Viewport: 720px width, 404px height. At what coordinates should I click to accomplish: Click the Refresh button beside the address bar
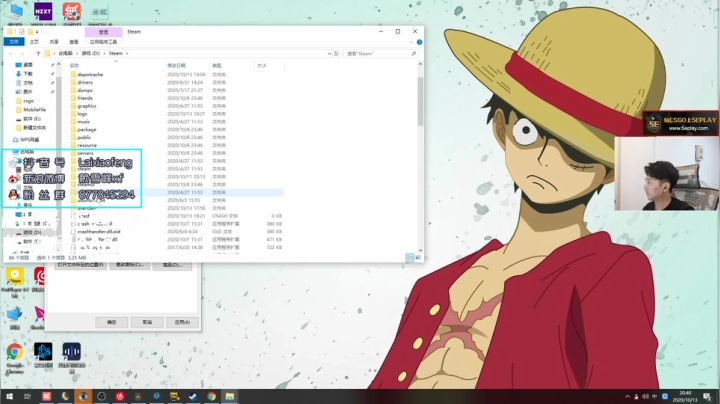pyautogui.click(x=336, y=53)
